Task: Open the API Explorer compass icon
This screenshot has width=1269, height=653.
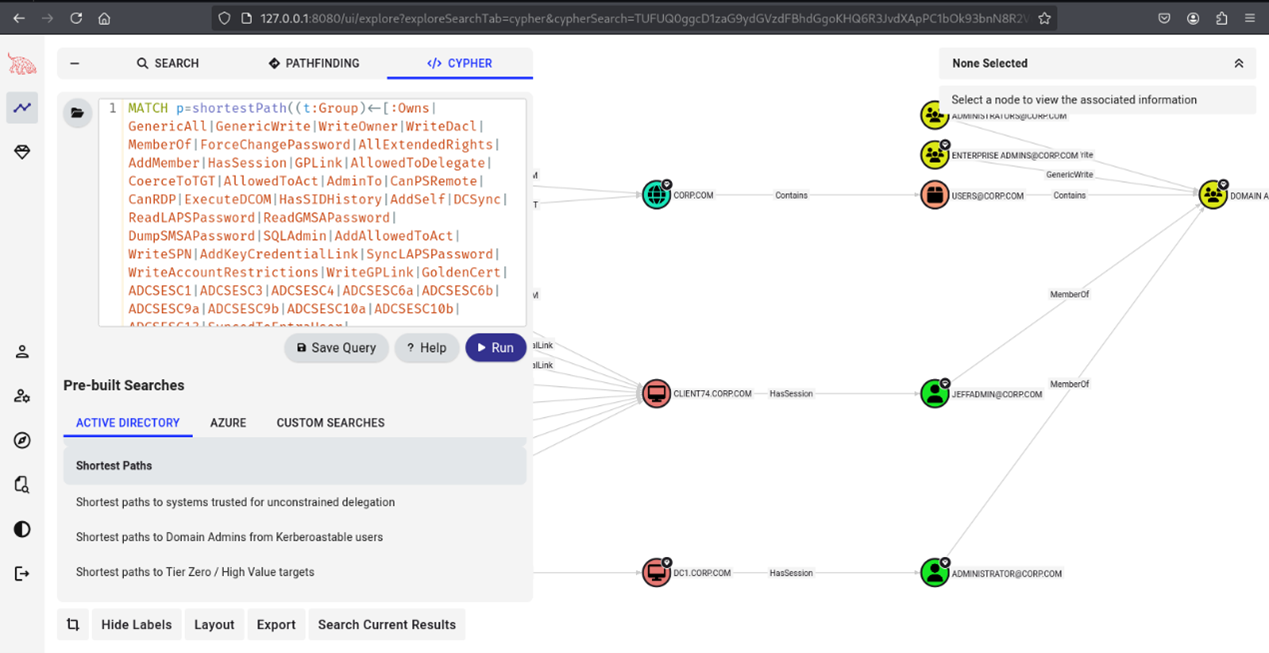Action: tap(22, 441)
